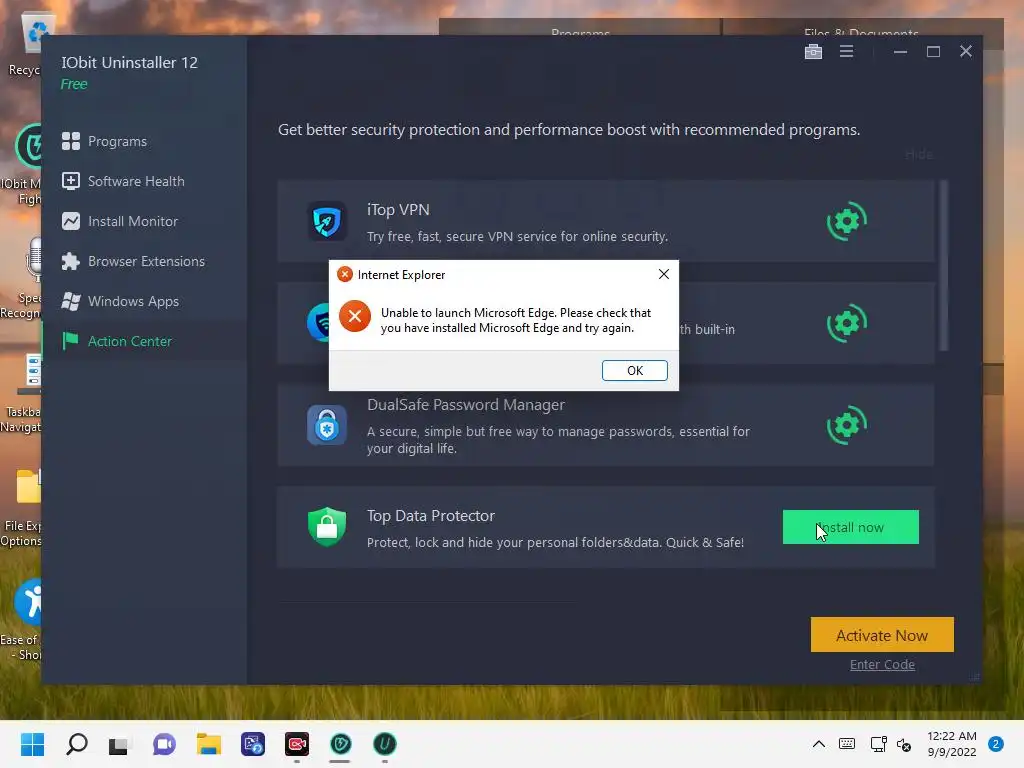1024x768 pixels.
Task: Click the red recorder app in taskbar
Action: [296, 744]
